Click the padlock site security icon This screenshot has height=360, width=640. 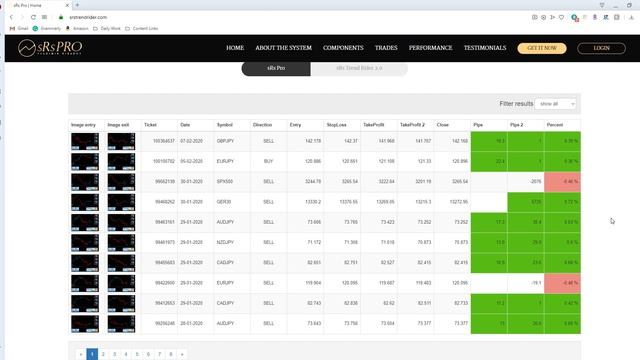pyautogui.click(x=61, y=17)
